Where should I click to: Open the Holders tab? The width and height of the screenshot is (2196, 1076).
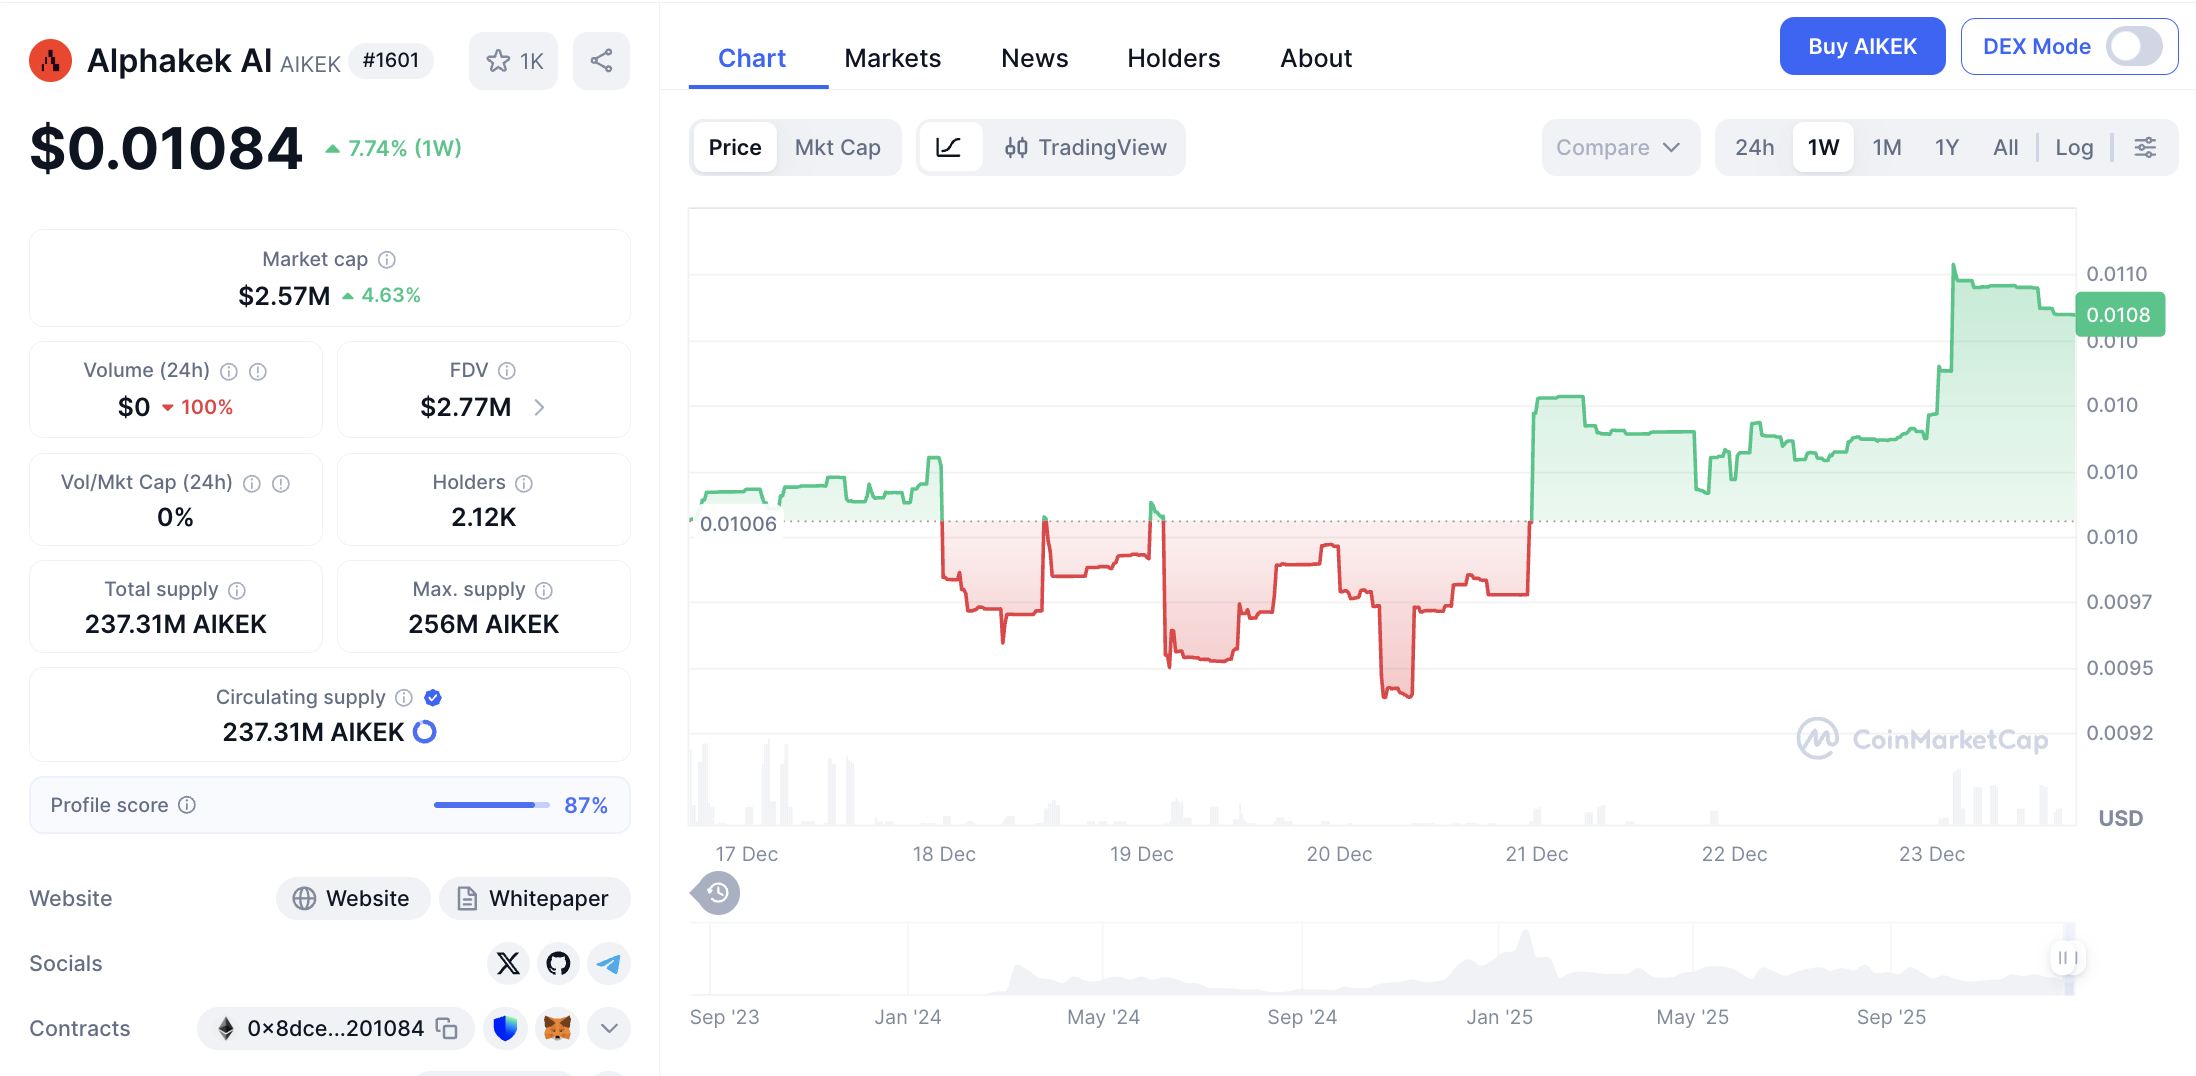click(x=1173, y=59)
